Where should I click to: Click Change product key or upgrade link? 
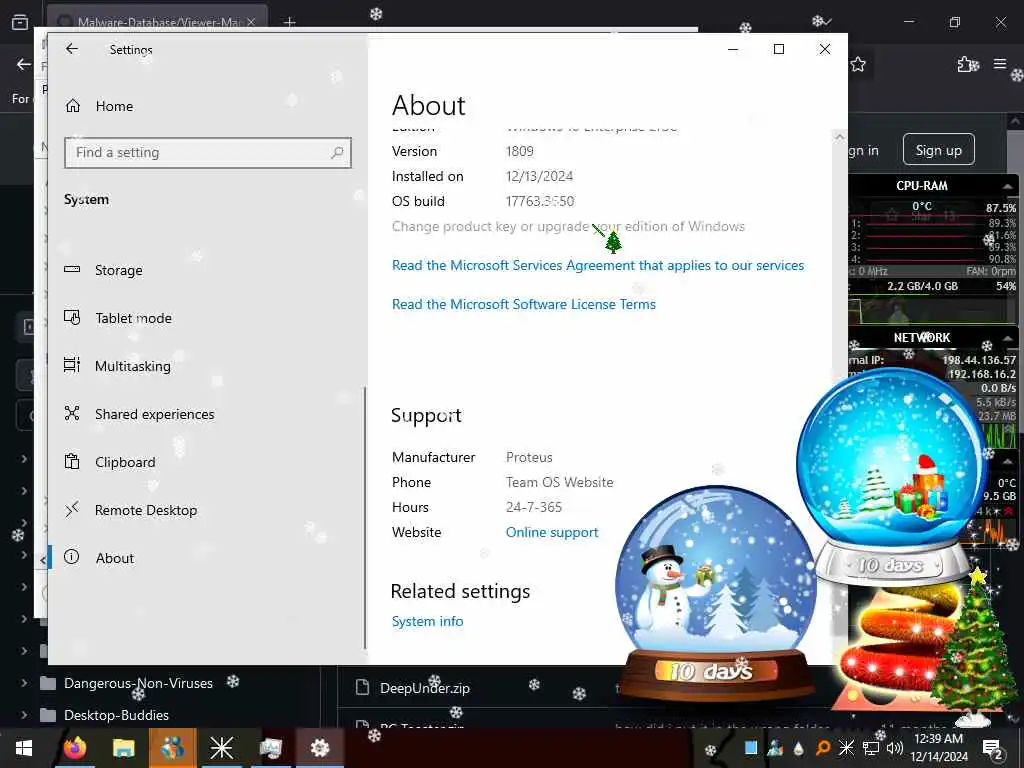pyautogui.click(x=568, y=226)
